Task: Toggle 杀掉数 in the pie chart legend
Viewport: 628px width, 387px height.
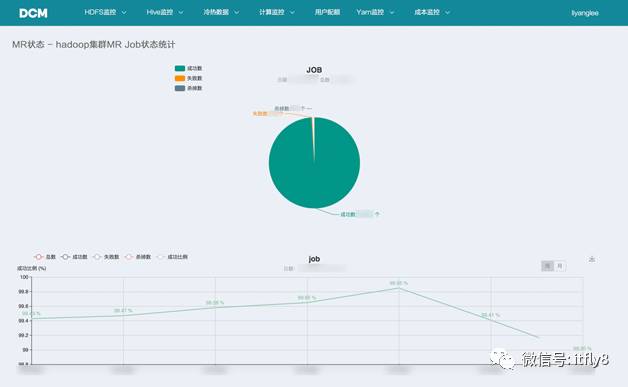Action: pos(188,88)
